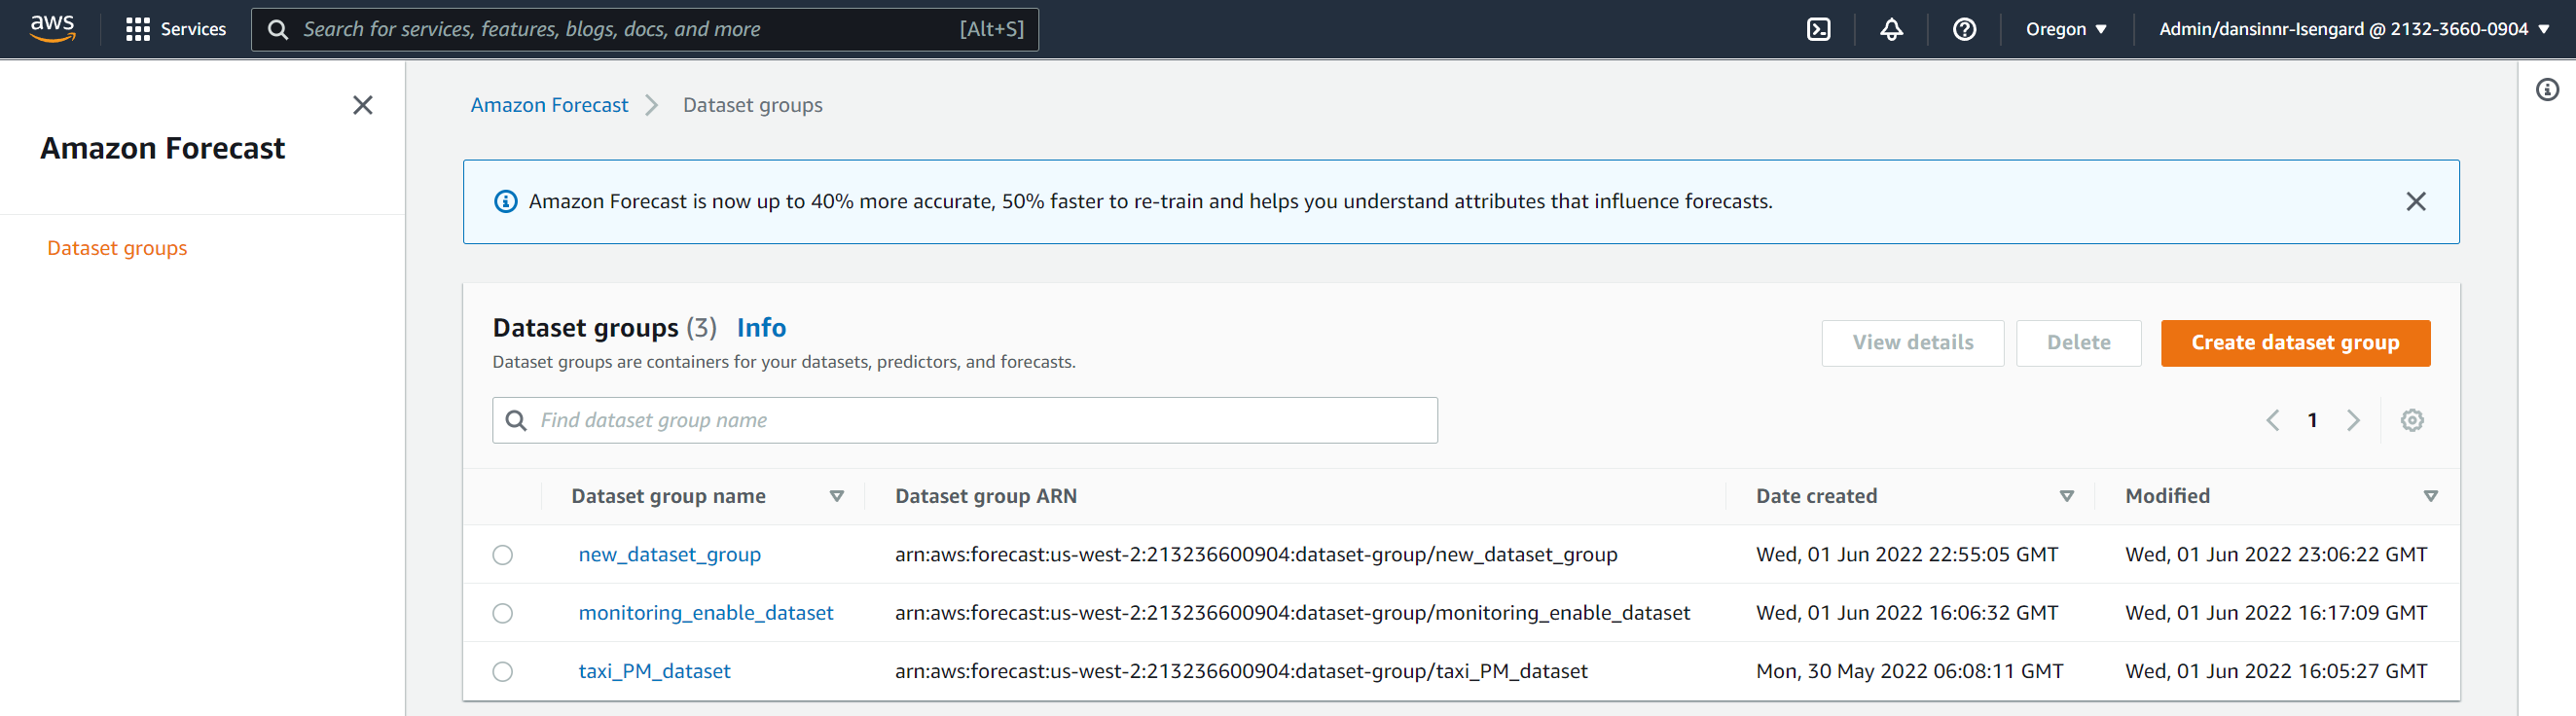Open the Info link for Dataset groups

[761, 328]
